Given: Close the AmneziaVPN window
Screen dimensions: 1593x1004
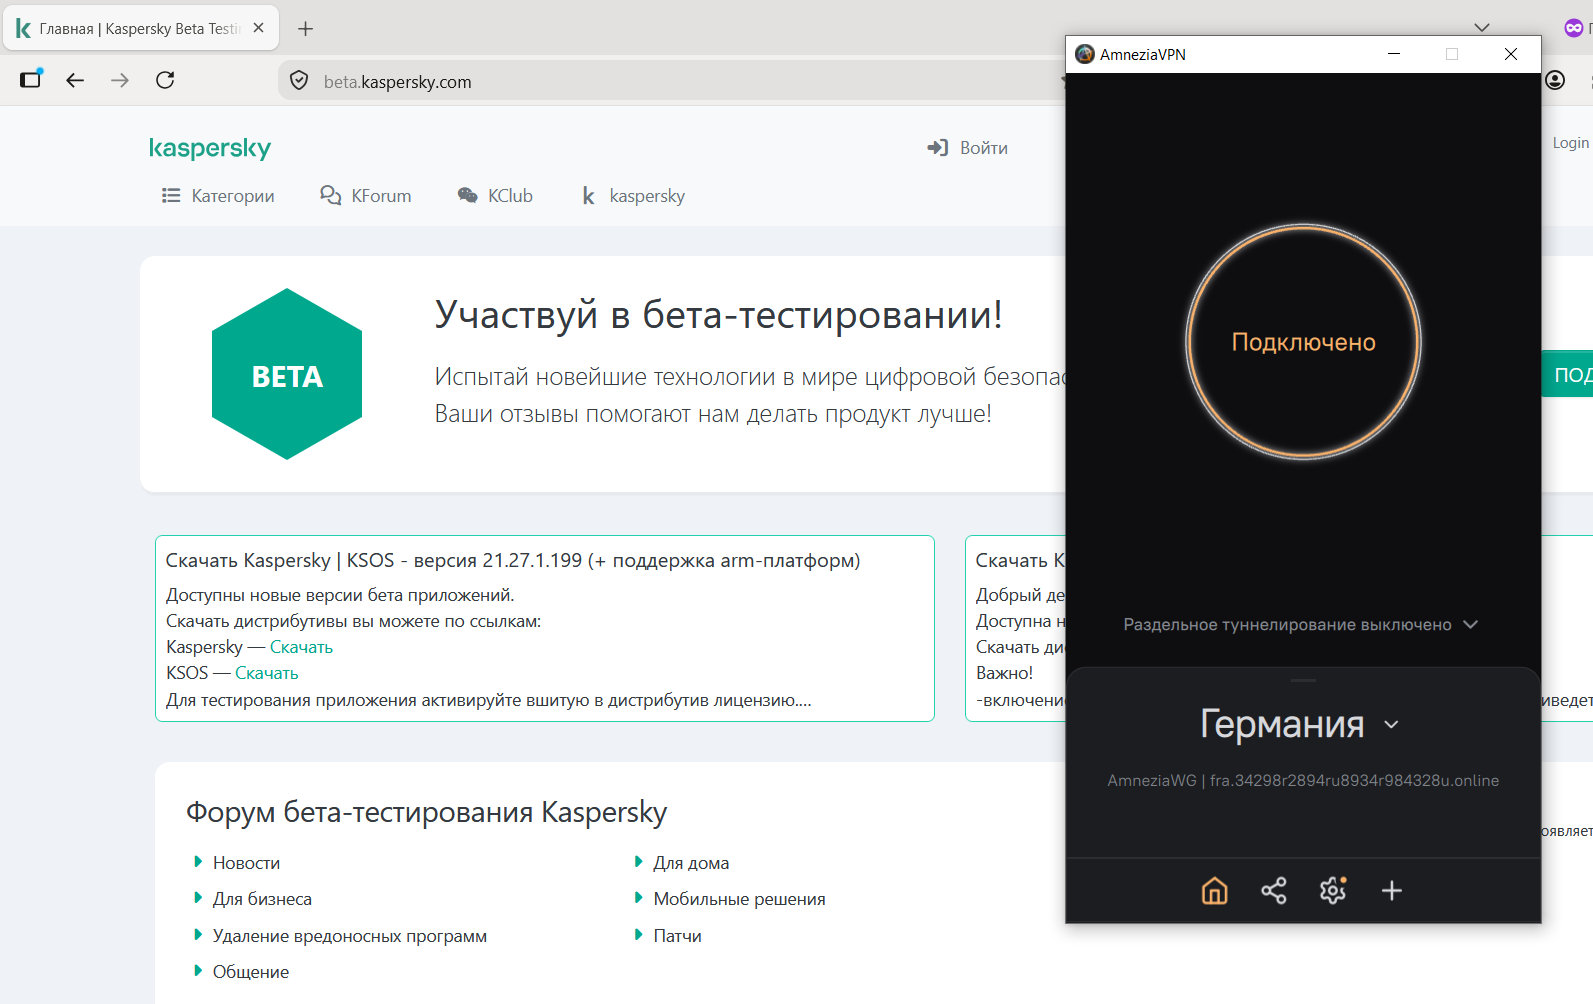Looking at the screenshot, I should [x=1511, y=54].
